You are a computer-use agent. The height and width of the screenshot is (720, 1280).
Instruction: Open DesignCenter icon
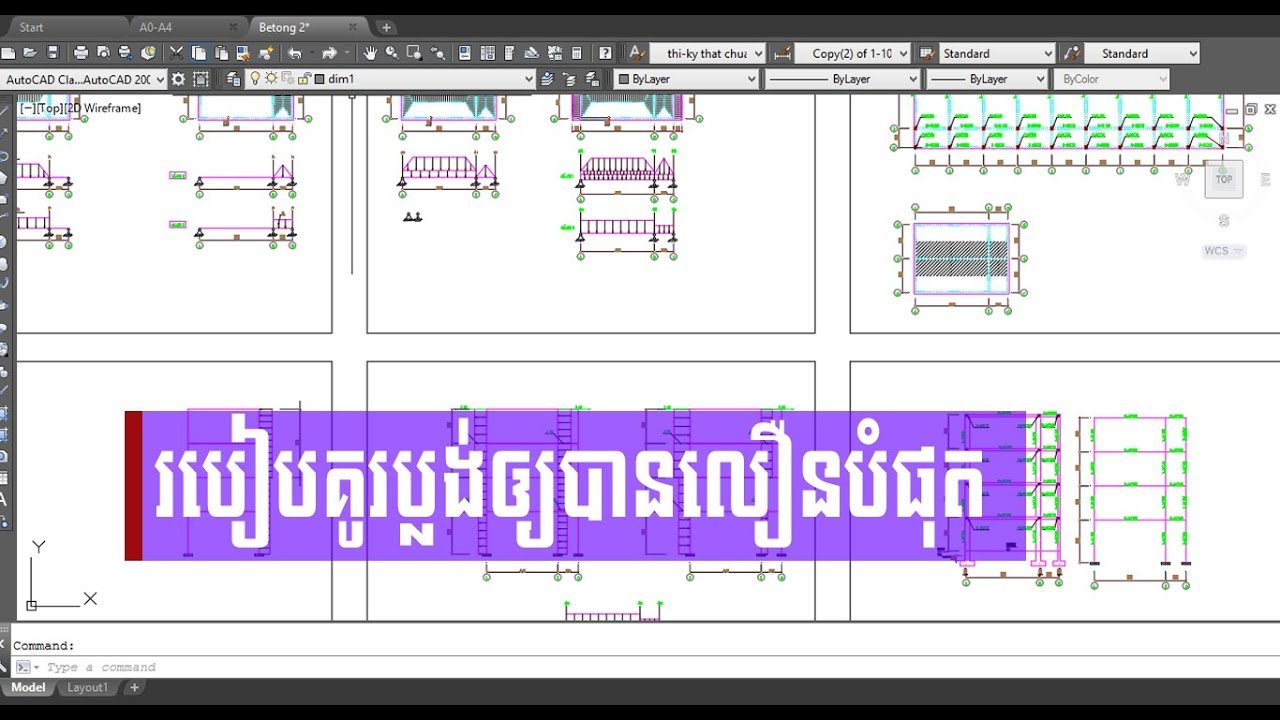pyautogui.click(x=487, y=53)
